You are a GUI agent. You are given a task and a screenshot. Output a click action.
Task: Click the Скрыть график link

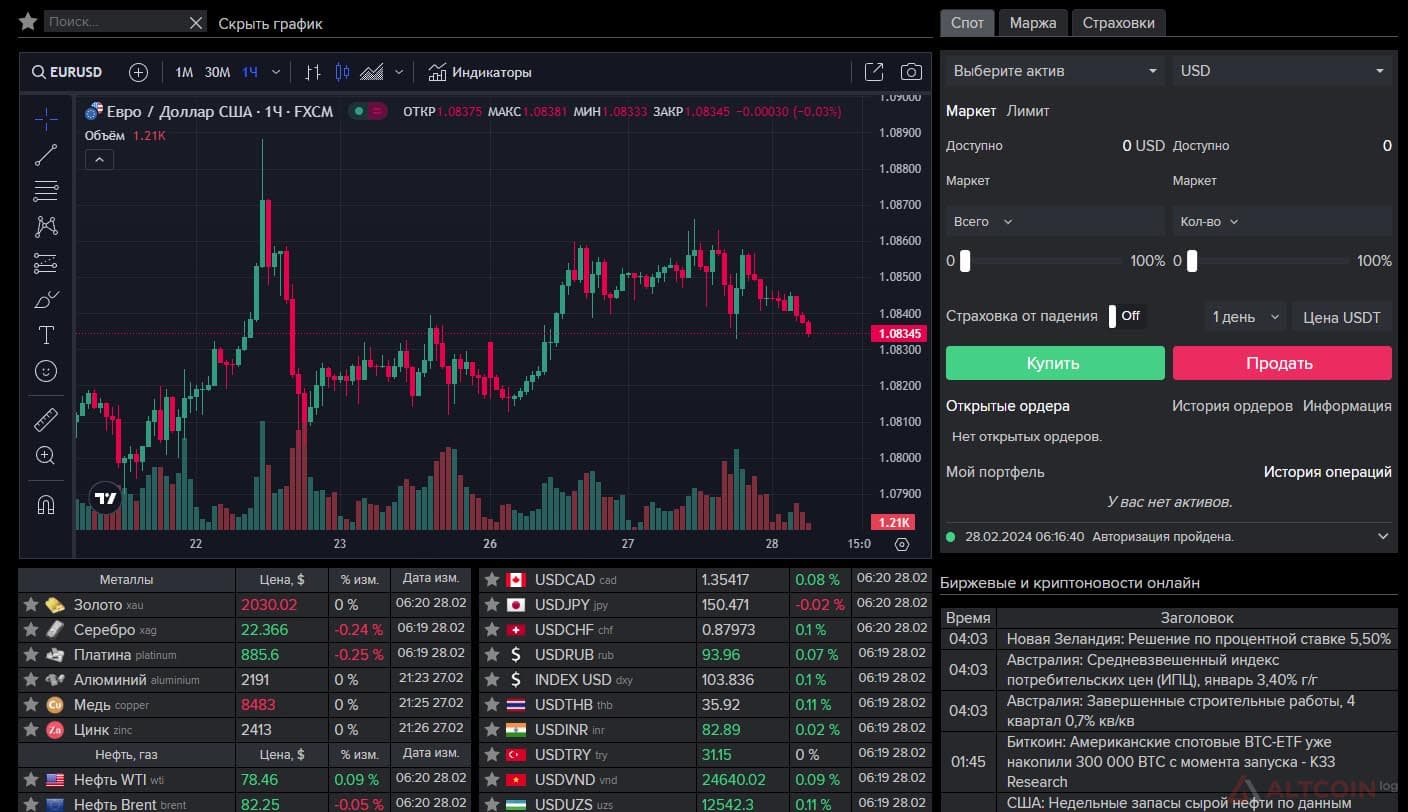pos(270,23)
